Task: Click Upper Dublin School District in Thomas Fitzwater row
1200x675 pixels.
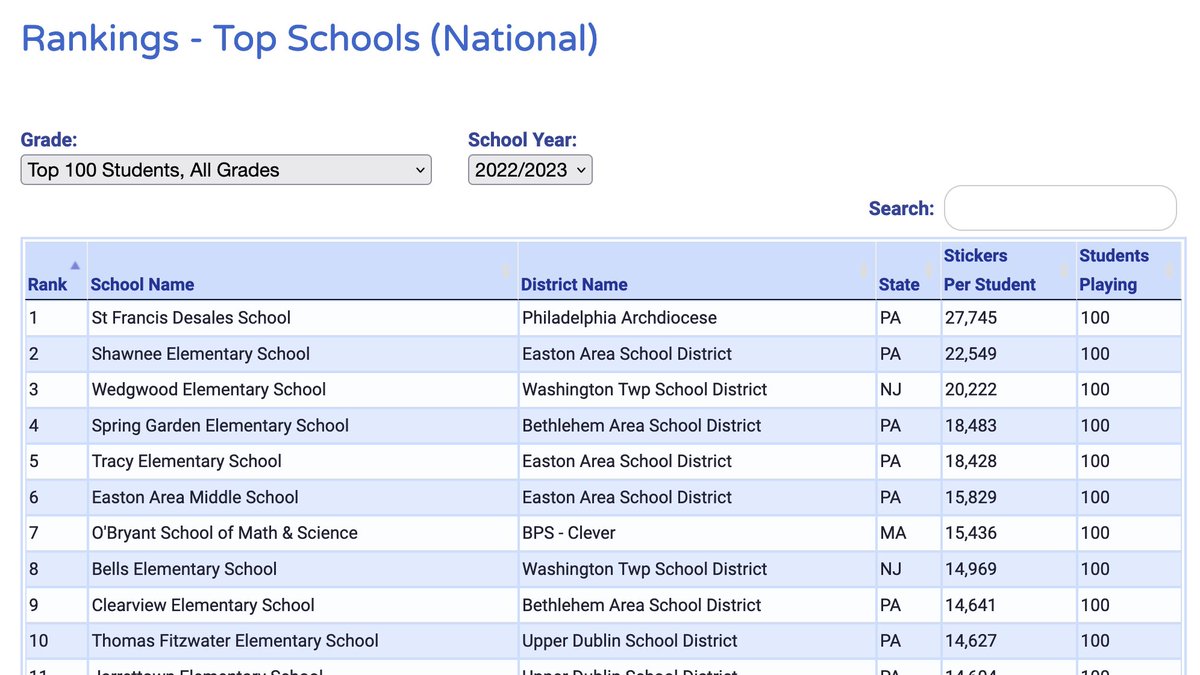Action: [x=697, y=641]
